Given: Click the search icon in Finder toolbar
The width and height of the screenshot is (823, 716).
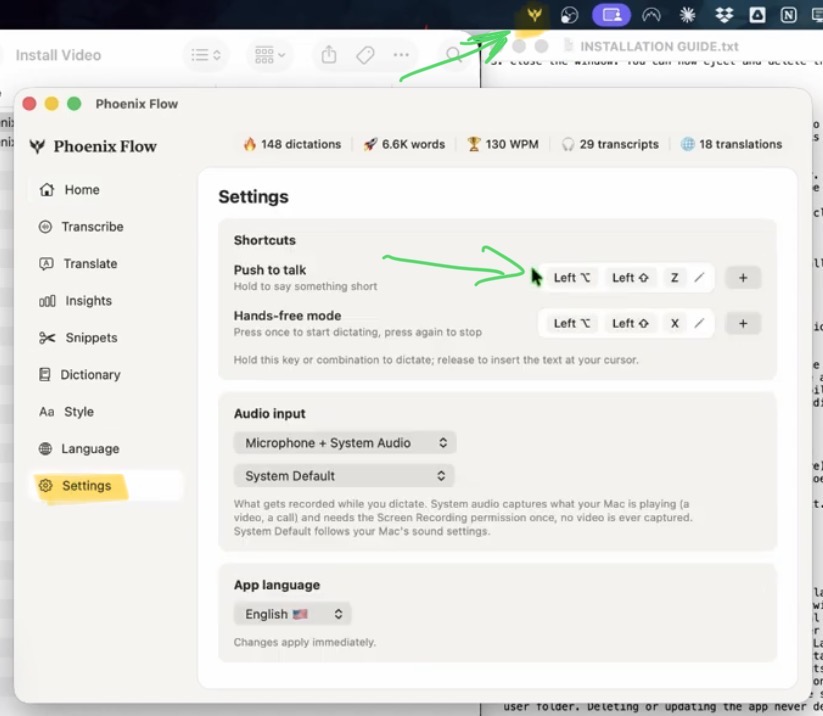Looking at the screenshot, I should coord(453,55).
